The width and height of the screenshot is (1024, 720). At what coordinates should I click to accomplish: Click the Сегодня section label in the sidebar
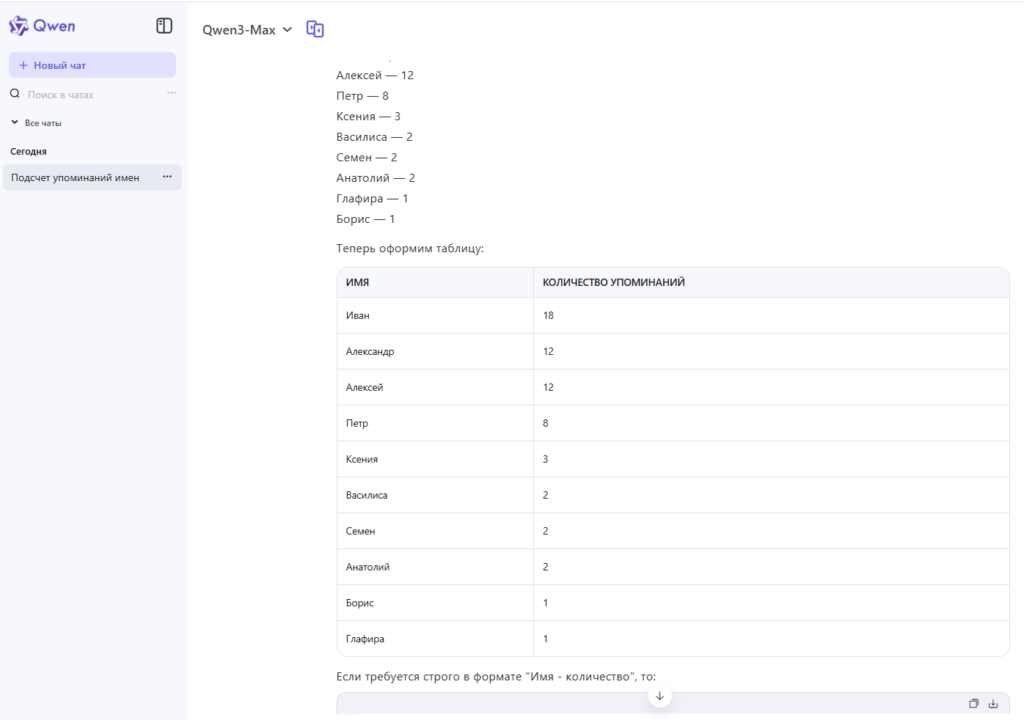(29, 152)
